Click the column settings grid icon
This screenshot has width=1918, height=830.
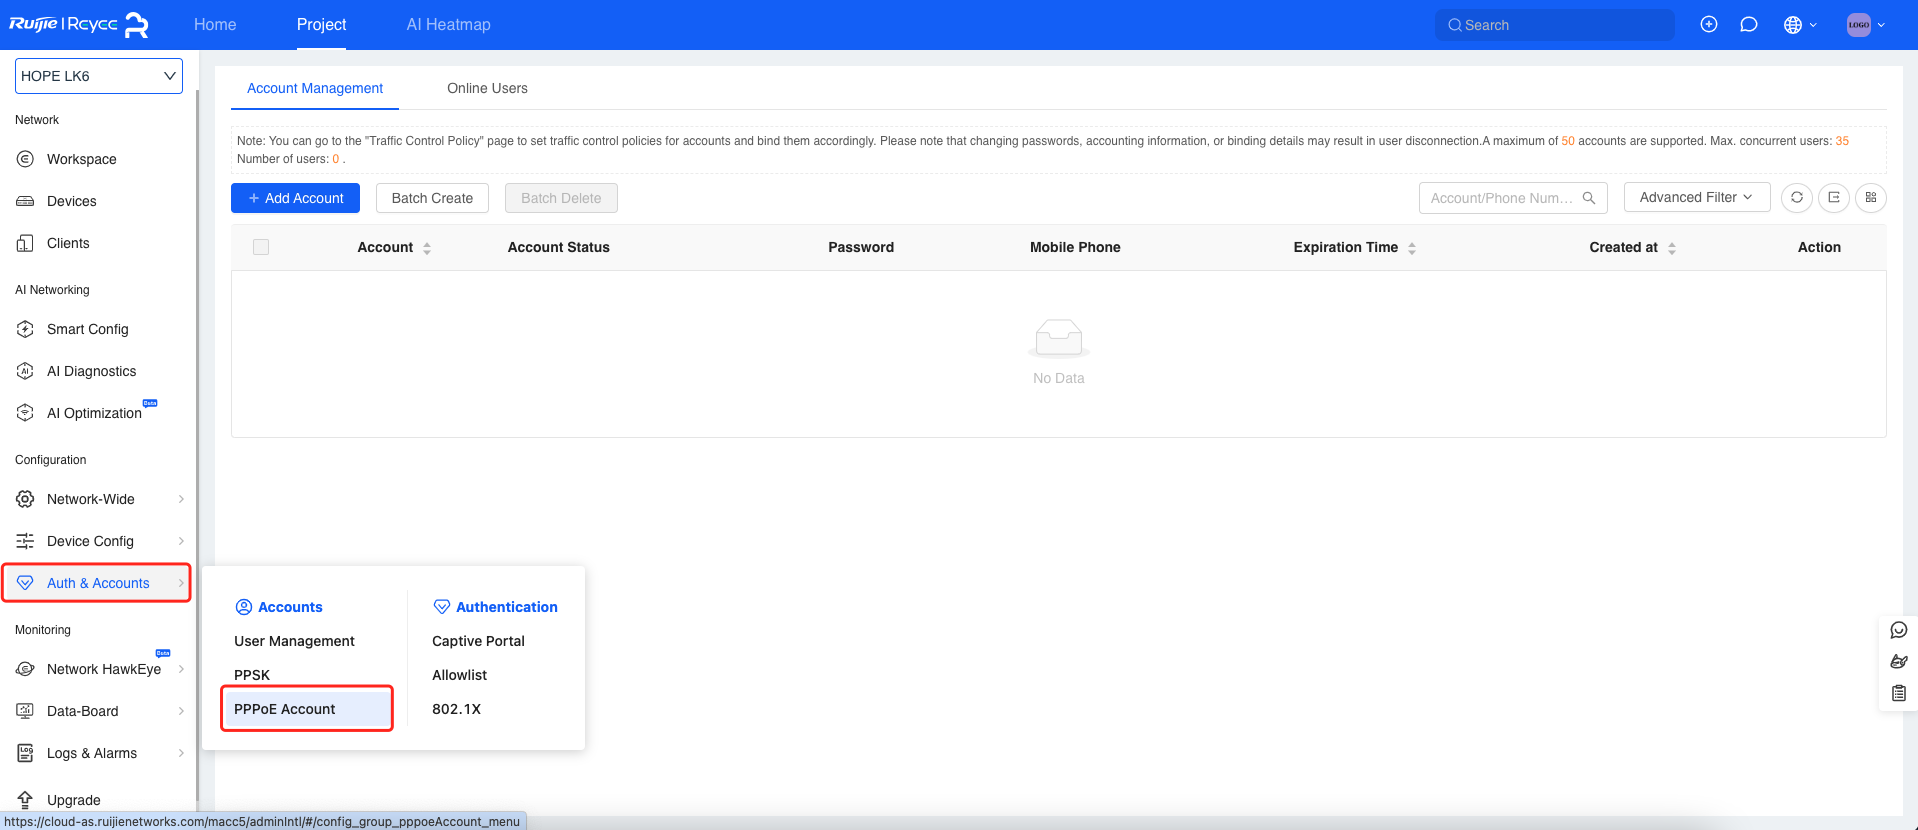[1871, 198]
